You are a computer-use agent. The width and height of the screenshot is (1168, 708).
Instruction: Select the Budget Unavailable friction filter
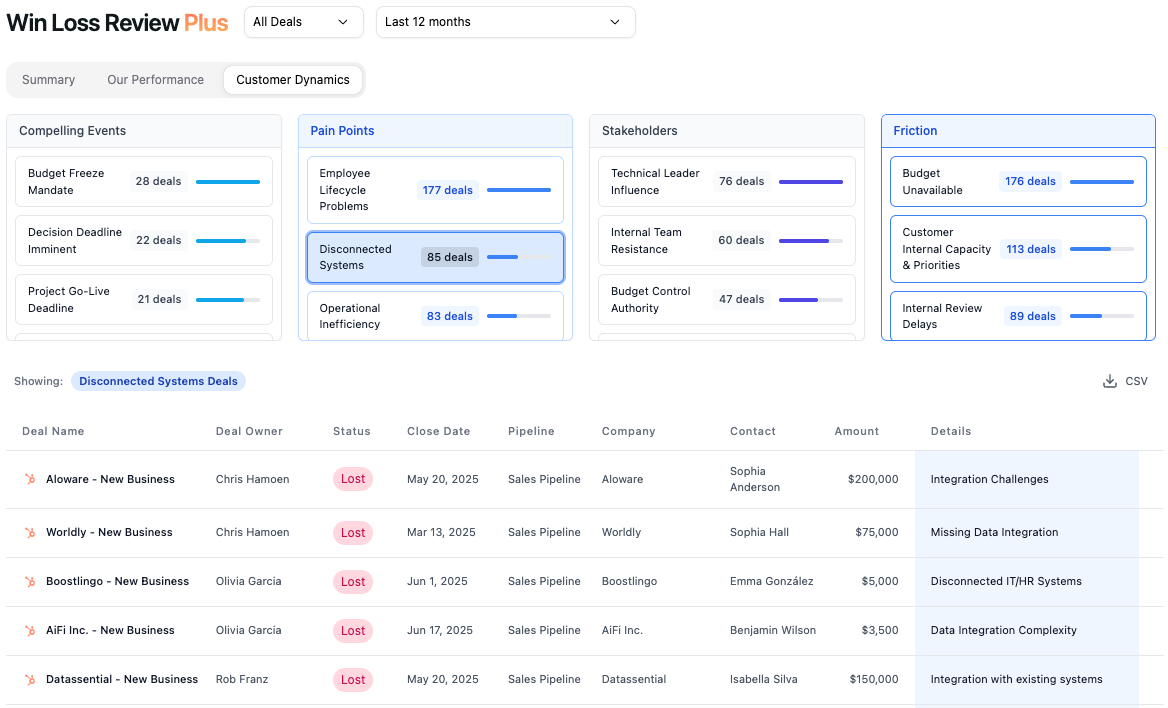(1017, 181)
